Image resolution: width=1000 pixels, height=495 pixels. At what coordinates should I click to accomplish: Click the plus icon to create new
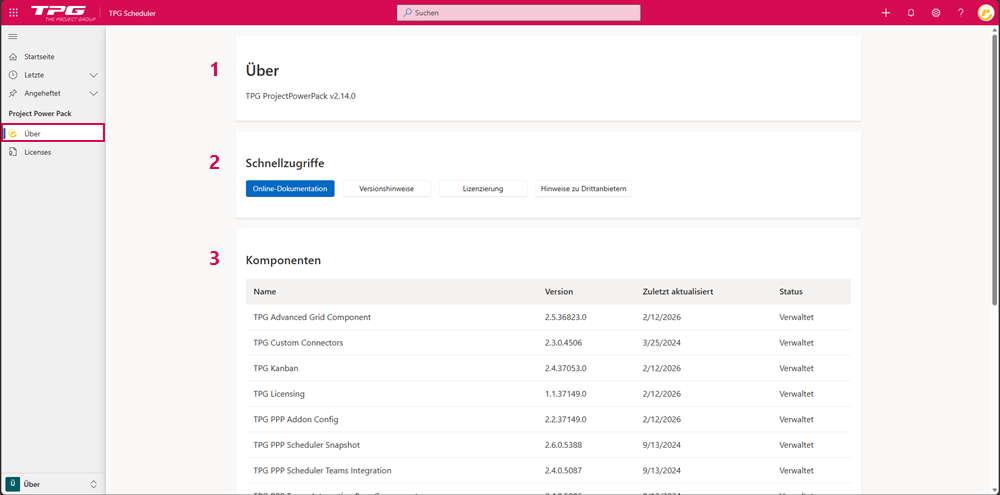click(x=885, y=13)
